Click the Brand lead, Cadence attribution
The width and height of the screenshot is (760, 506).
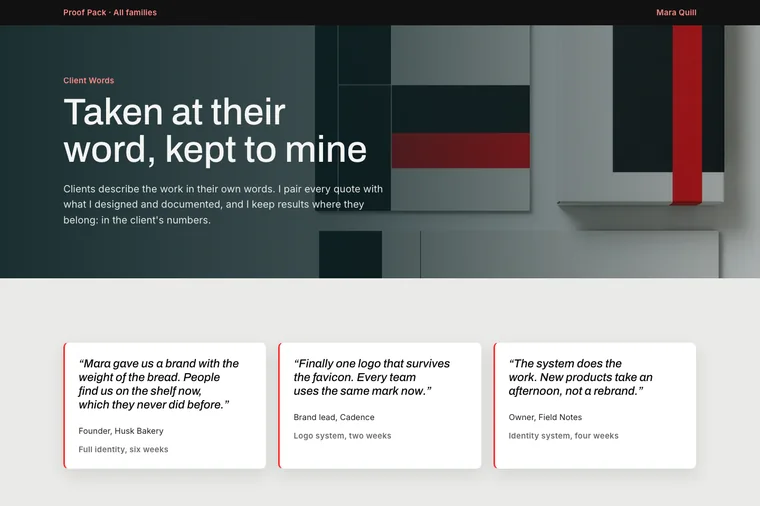[333, 417]
